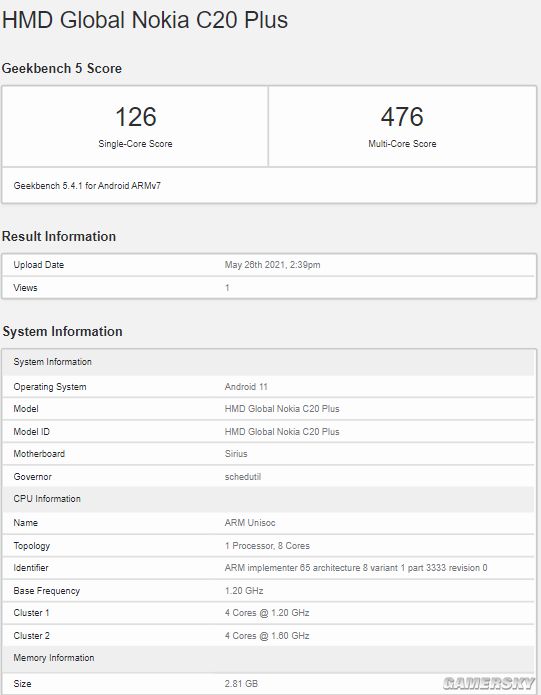
Task: Click the Model ID row value
Action: tap(282, 432)
